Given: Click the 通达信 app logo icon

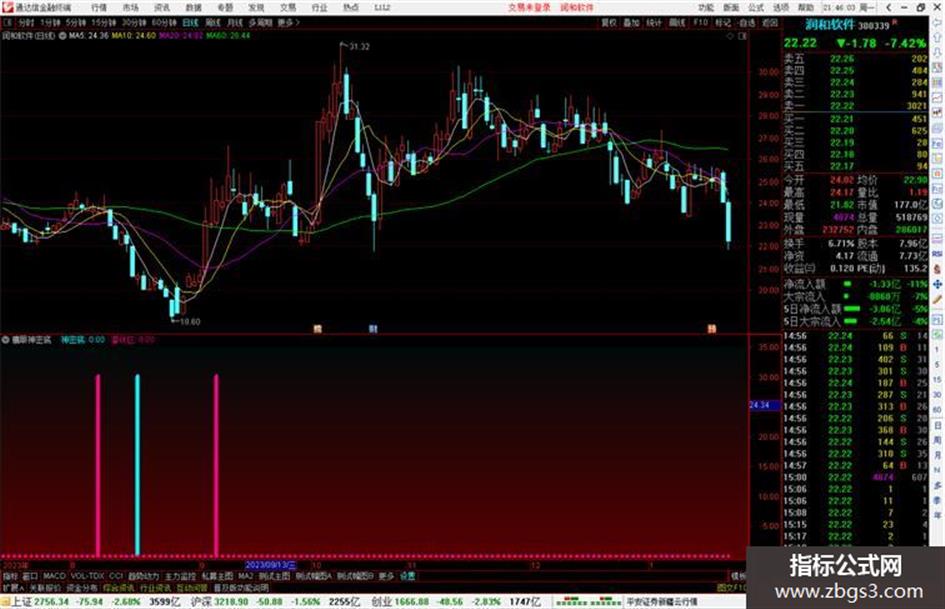Looking at the screenshot, I should pyautogui.click(x=7, y=7).
